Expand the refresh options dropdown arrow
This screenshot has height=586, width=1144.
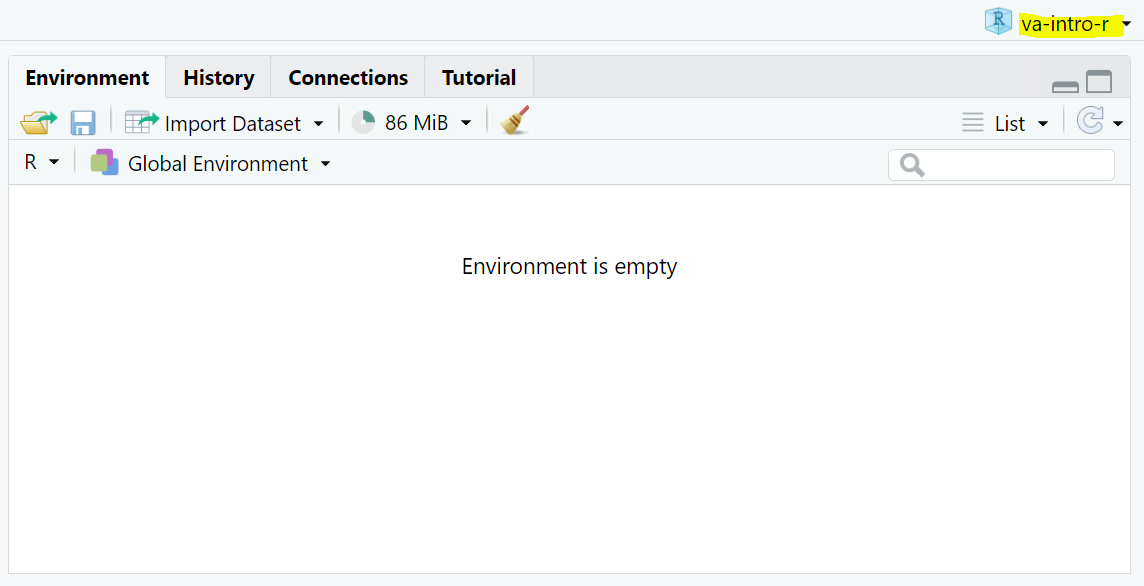click(x=1118, y=124)
